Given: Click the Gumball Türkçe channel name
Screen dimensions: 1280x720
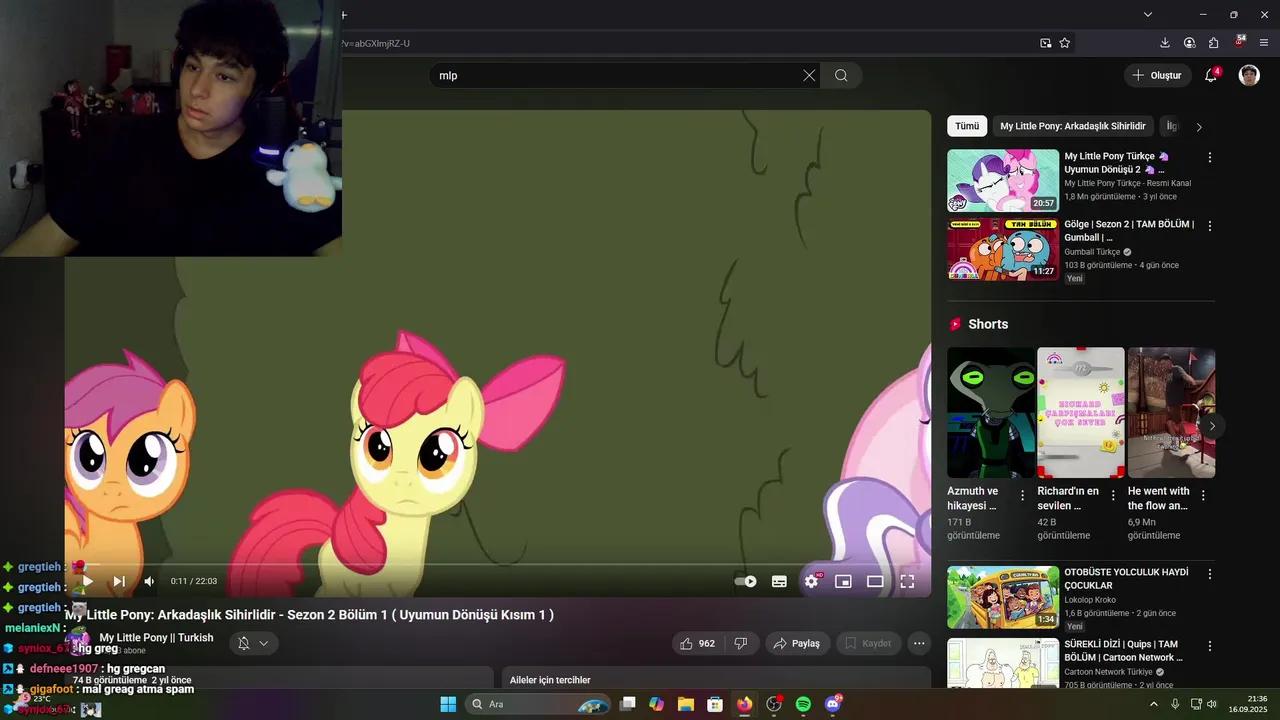Looking at the screenshot, I should pyautogui.click(x=1092, y=252).
